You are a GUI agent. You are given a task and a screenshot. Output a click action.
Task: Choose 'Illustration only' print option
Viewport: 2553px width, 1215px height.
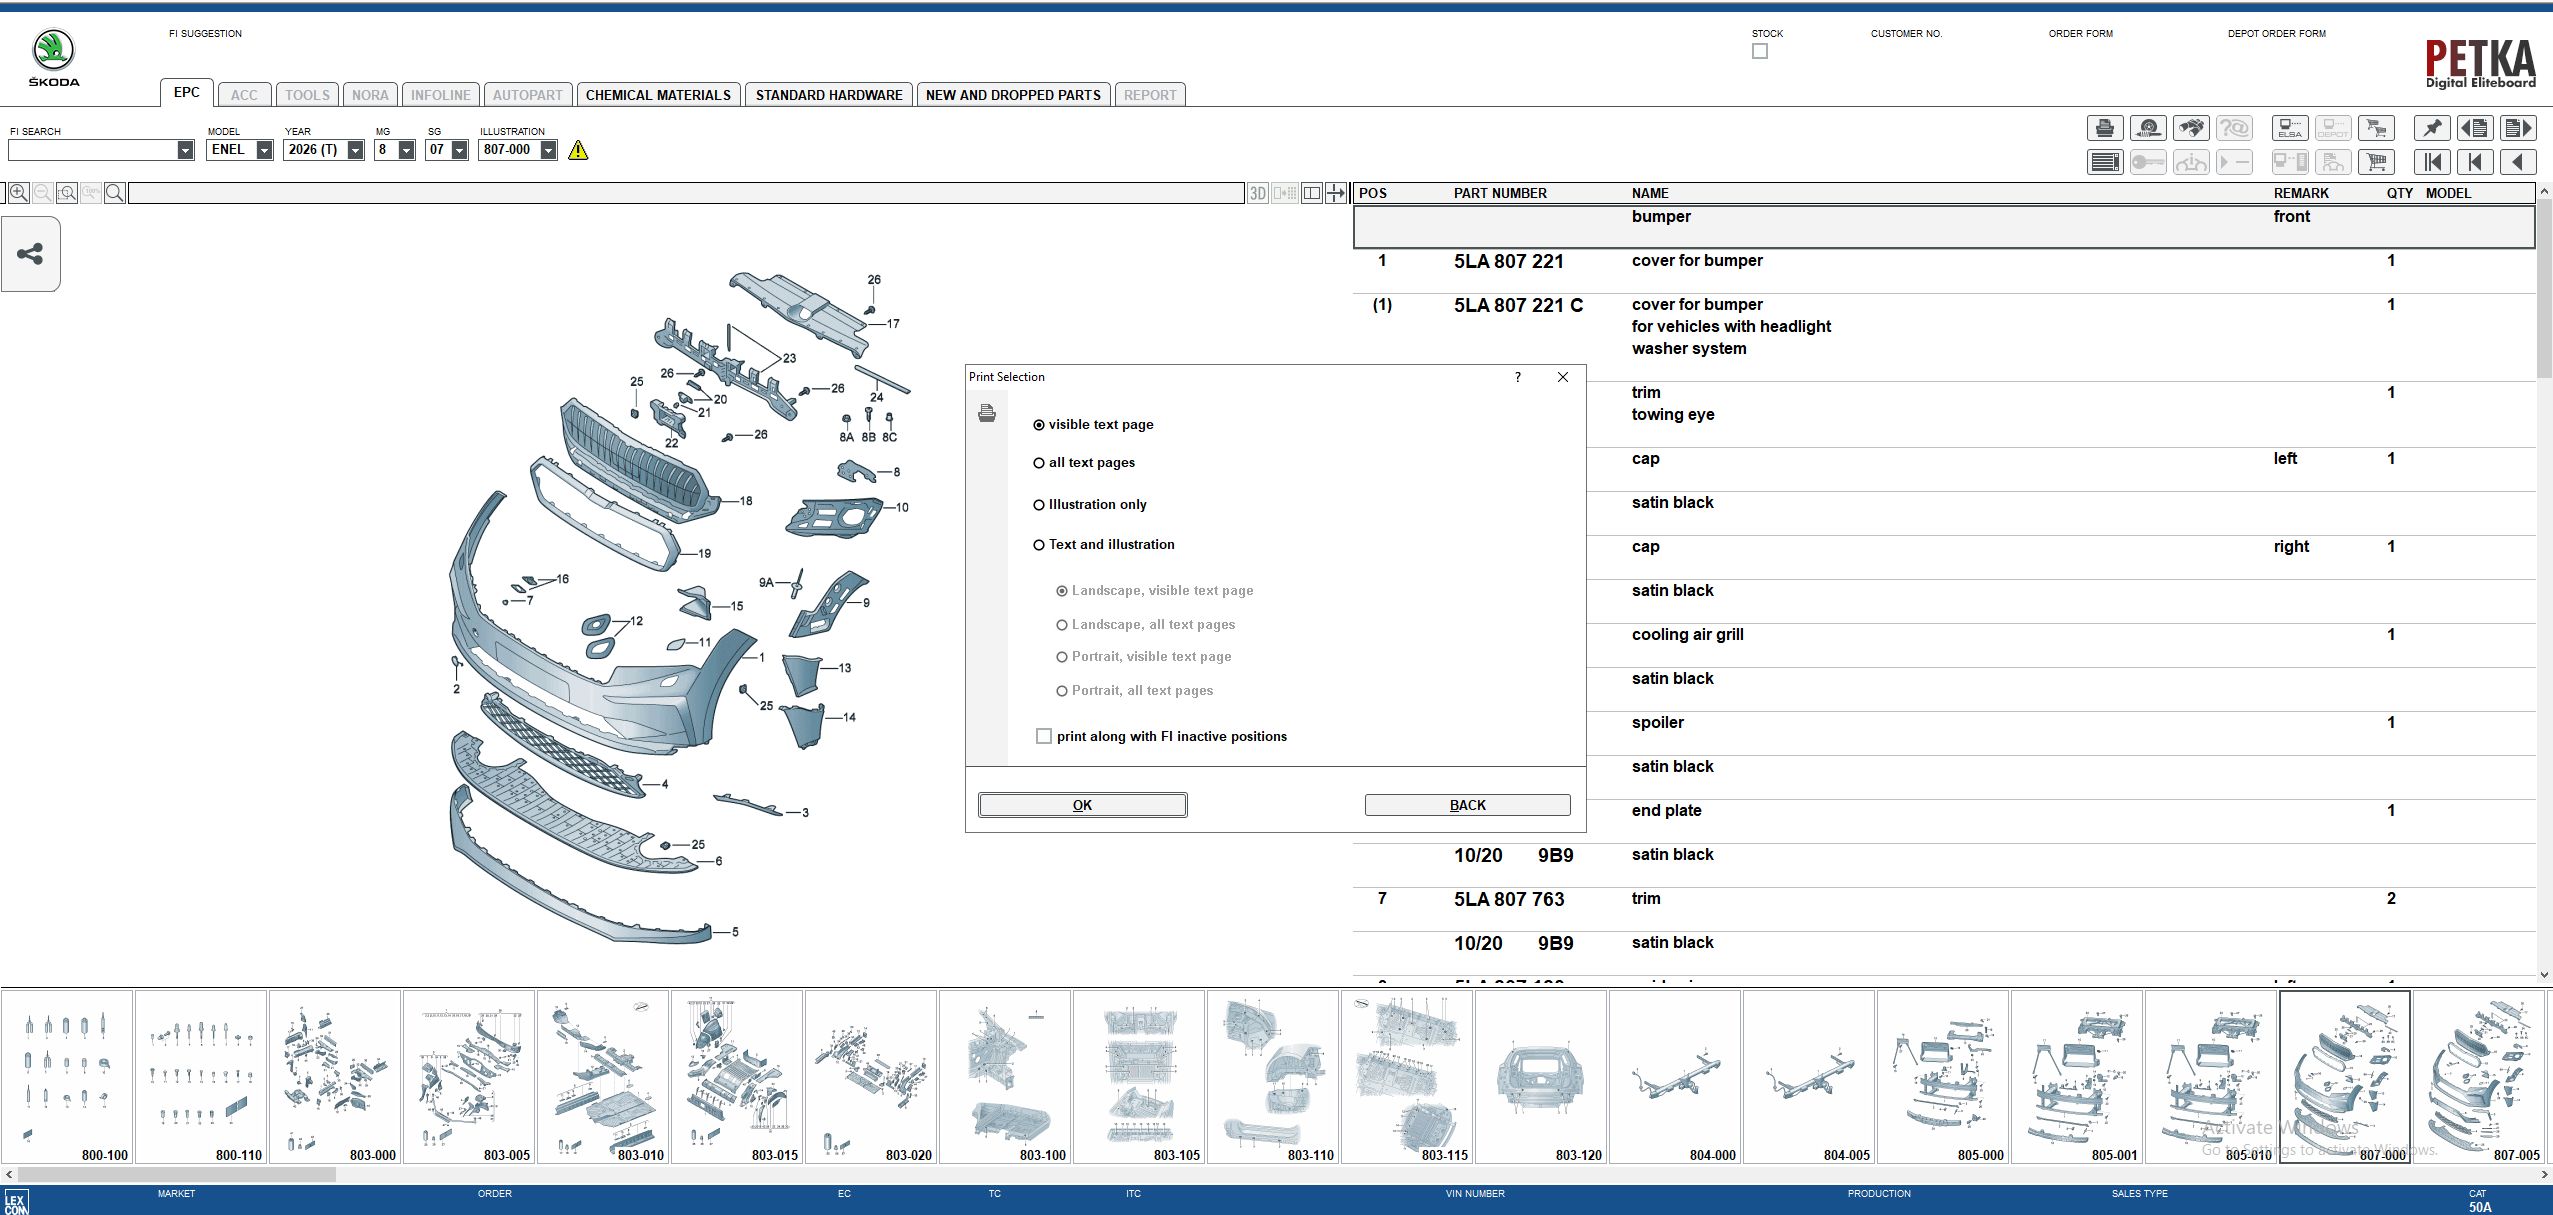[1039, 505]
